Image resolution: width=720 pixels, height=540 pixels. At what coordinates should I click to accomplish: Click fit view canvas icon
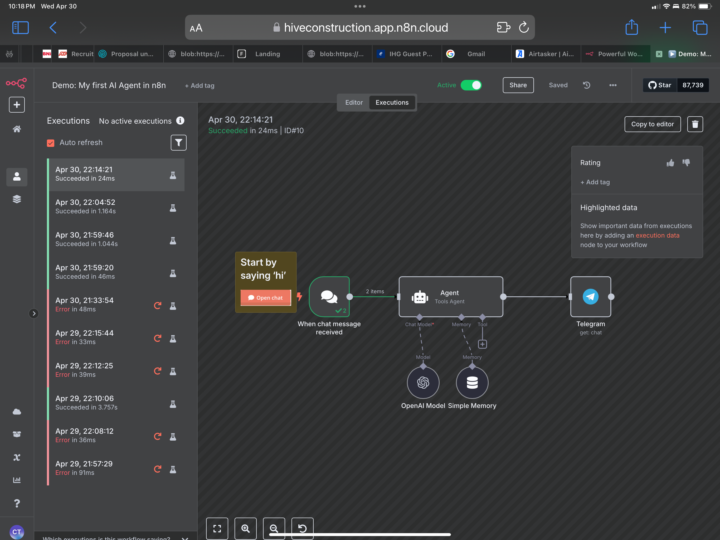click(217, 527)
